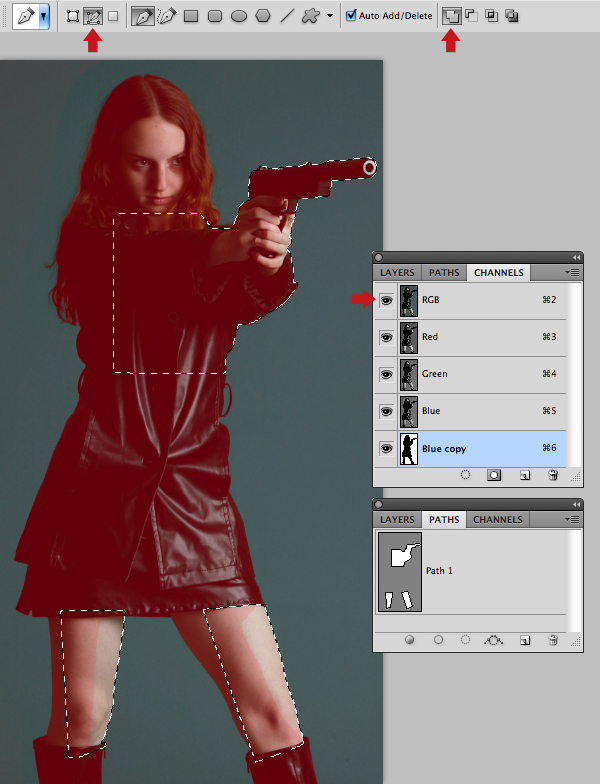Open the Paths panel flyout menu
Screen dimensions: 600x784
572,520
